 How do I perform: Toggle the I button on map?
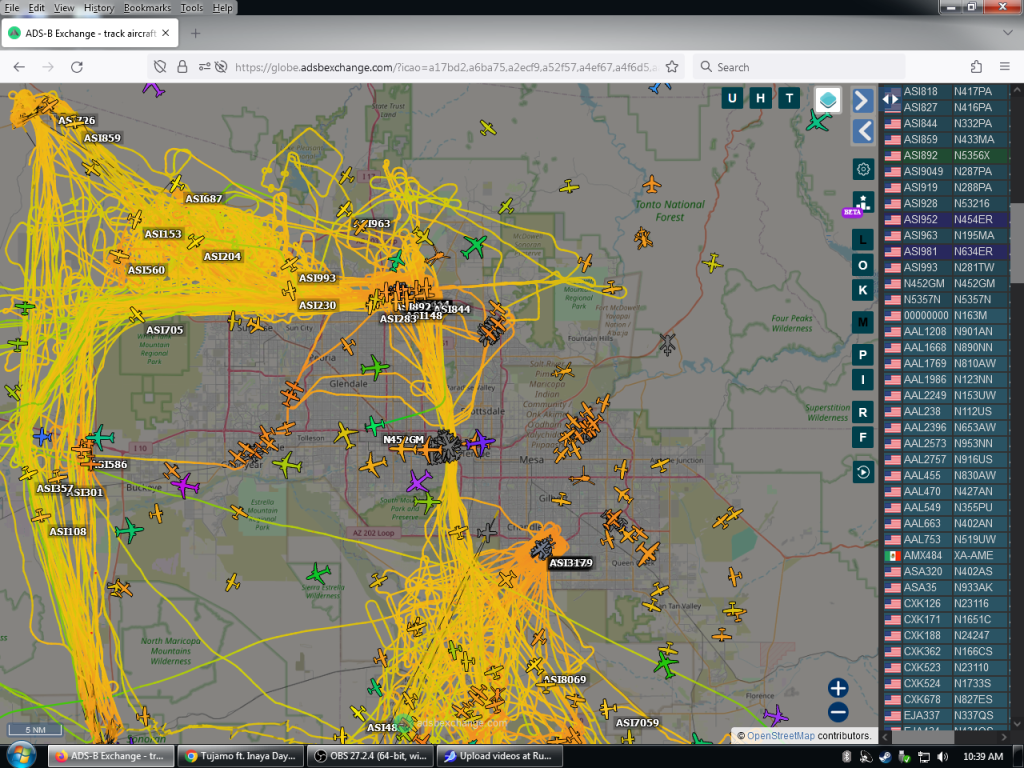[863, 379]
